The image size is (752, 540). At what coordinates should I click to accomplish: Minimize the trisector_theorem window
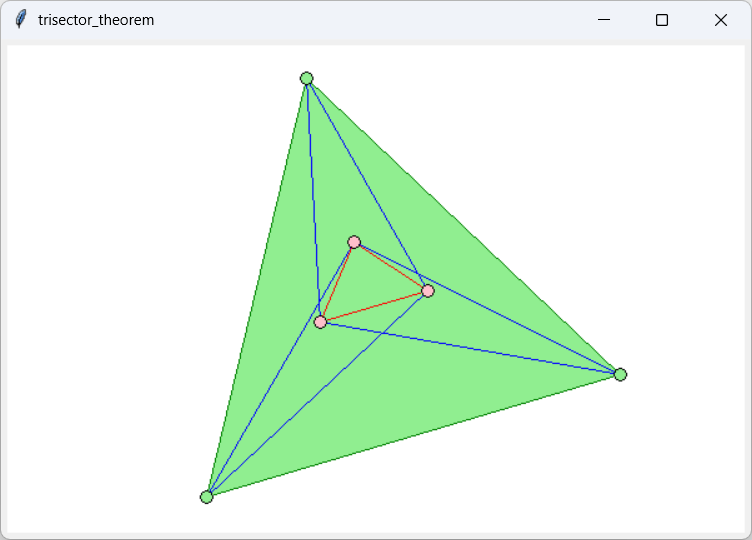603,20
